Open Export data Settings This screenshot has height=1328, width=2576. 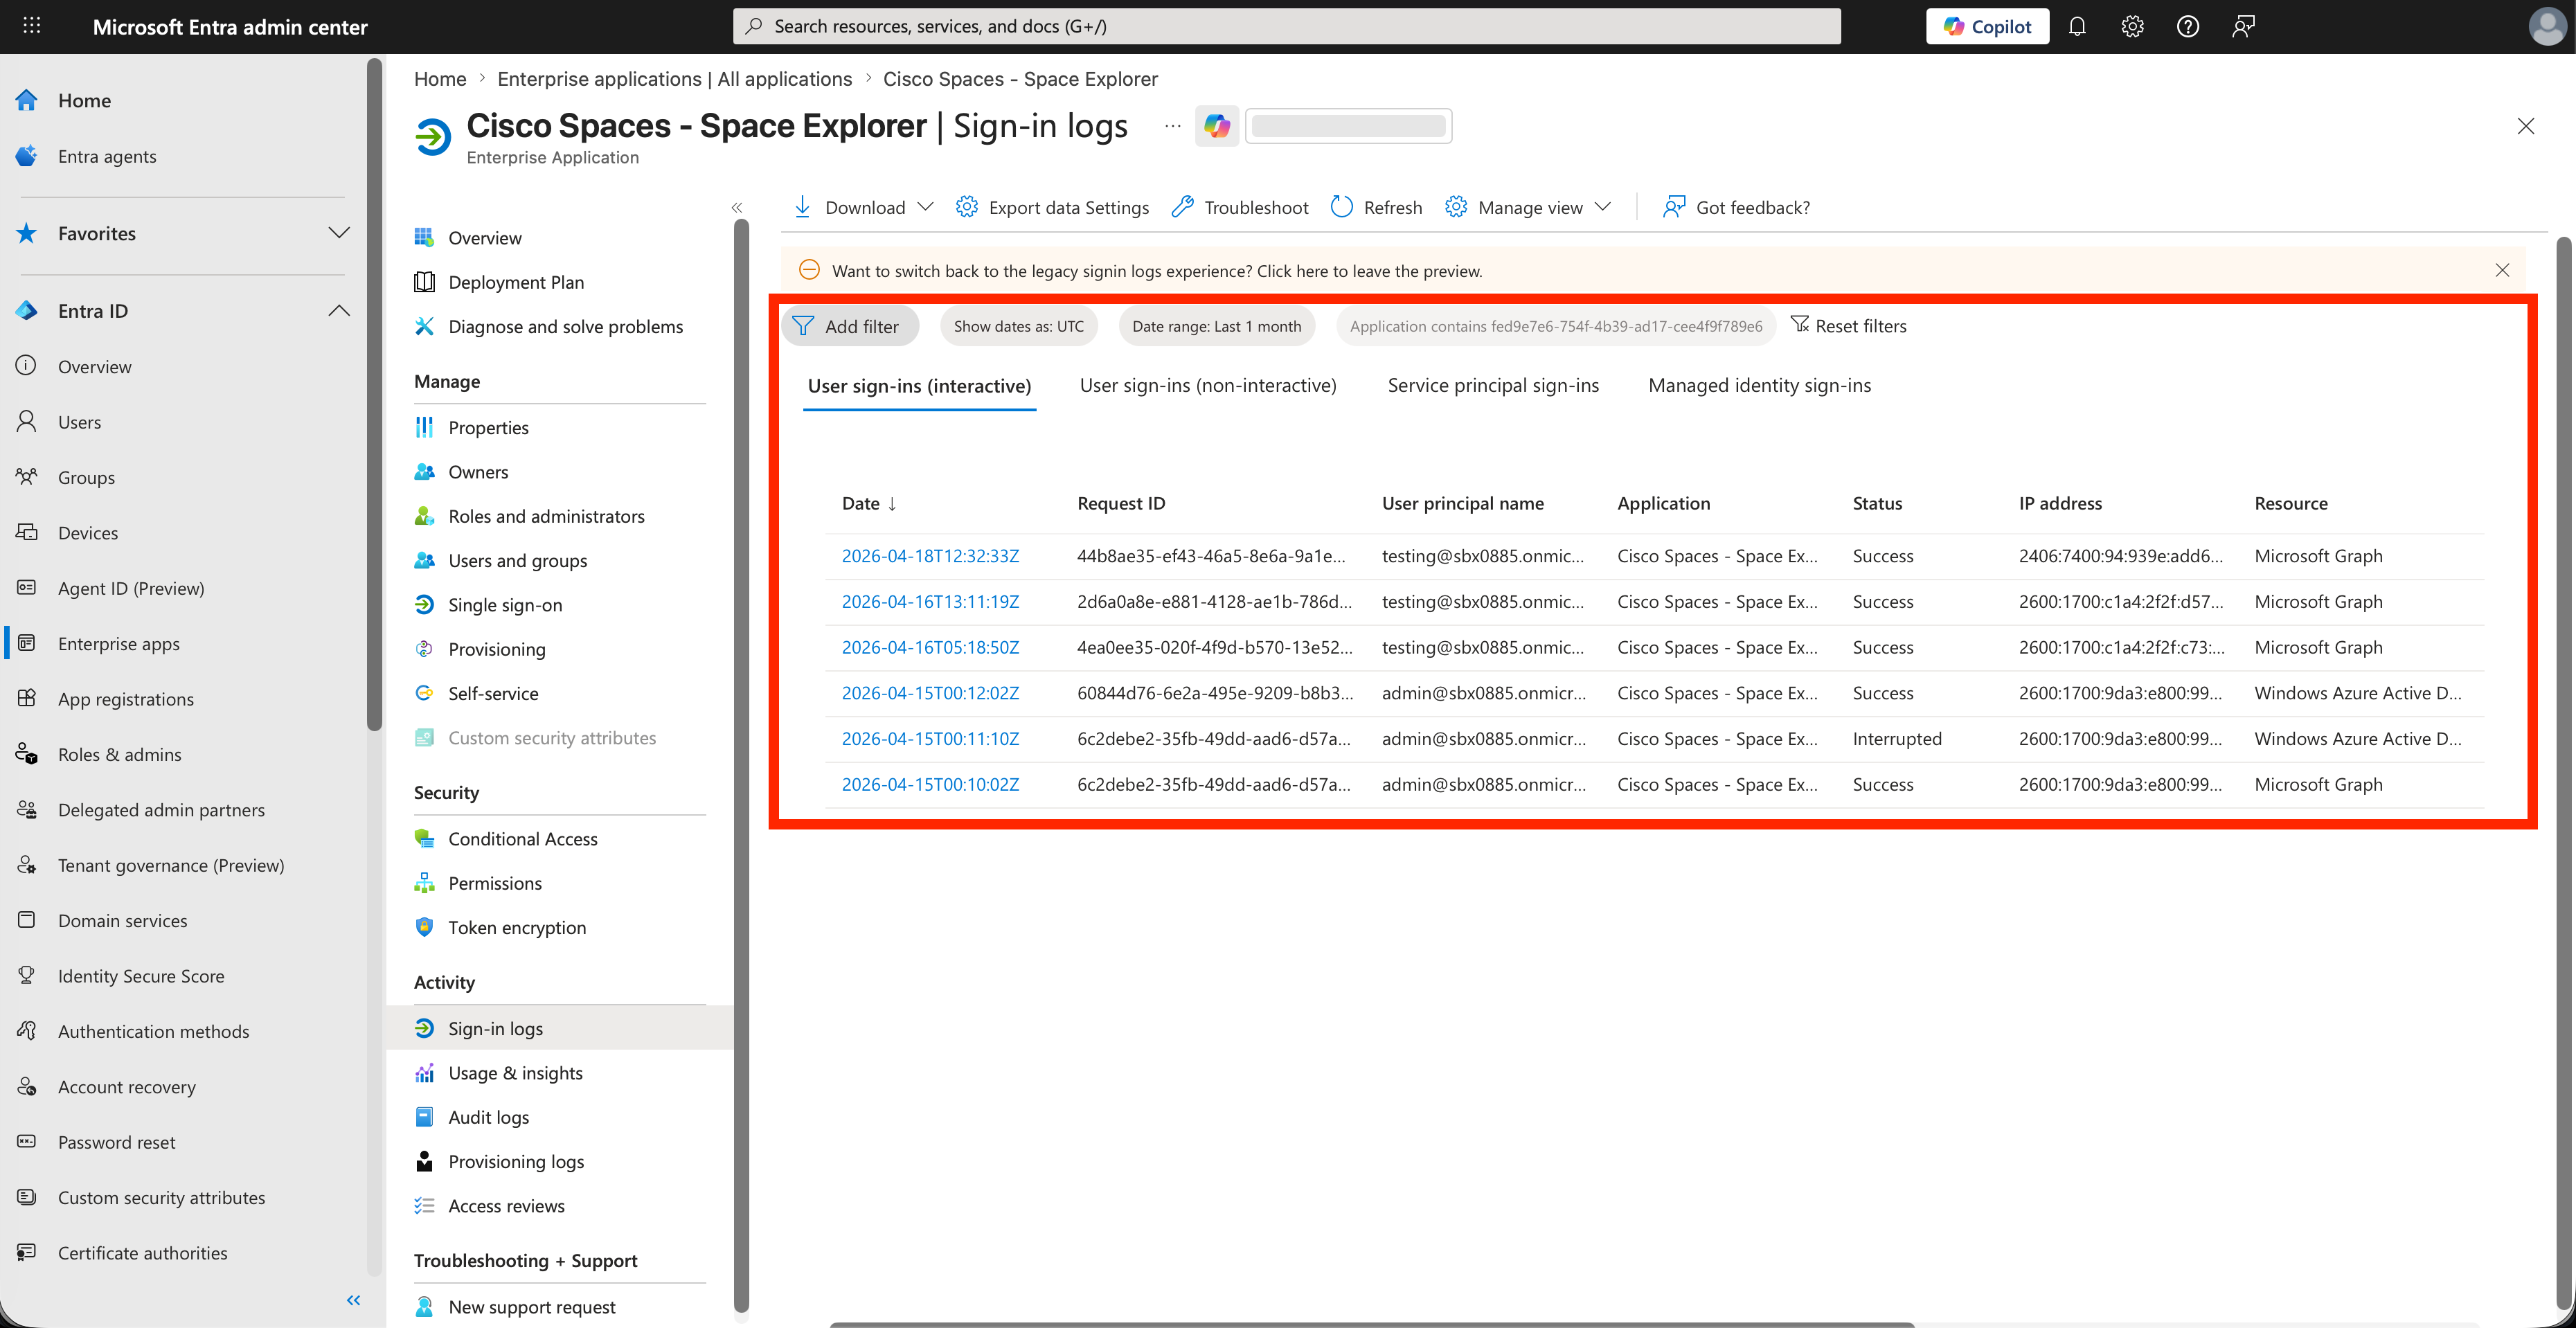click(1052, 207)
